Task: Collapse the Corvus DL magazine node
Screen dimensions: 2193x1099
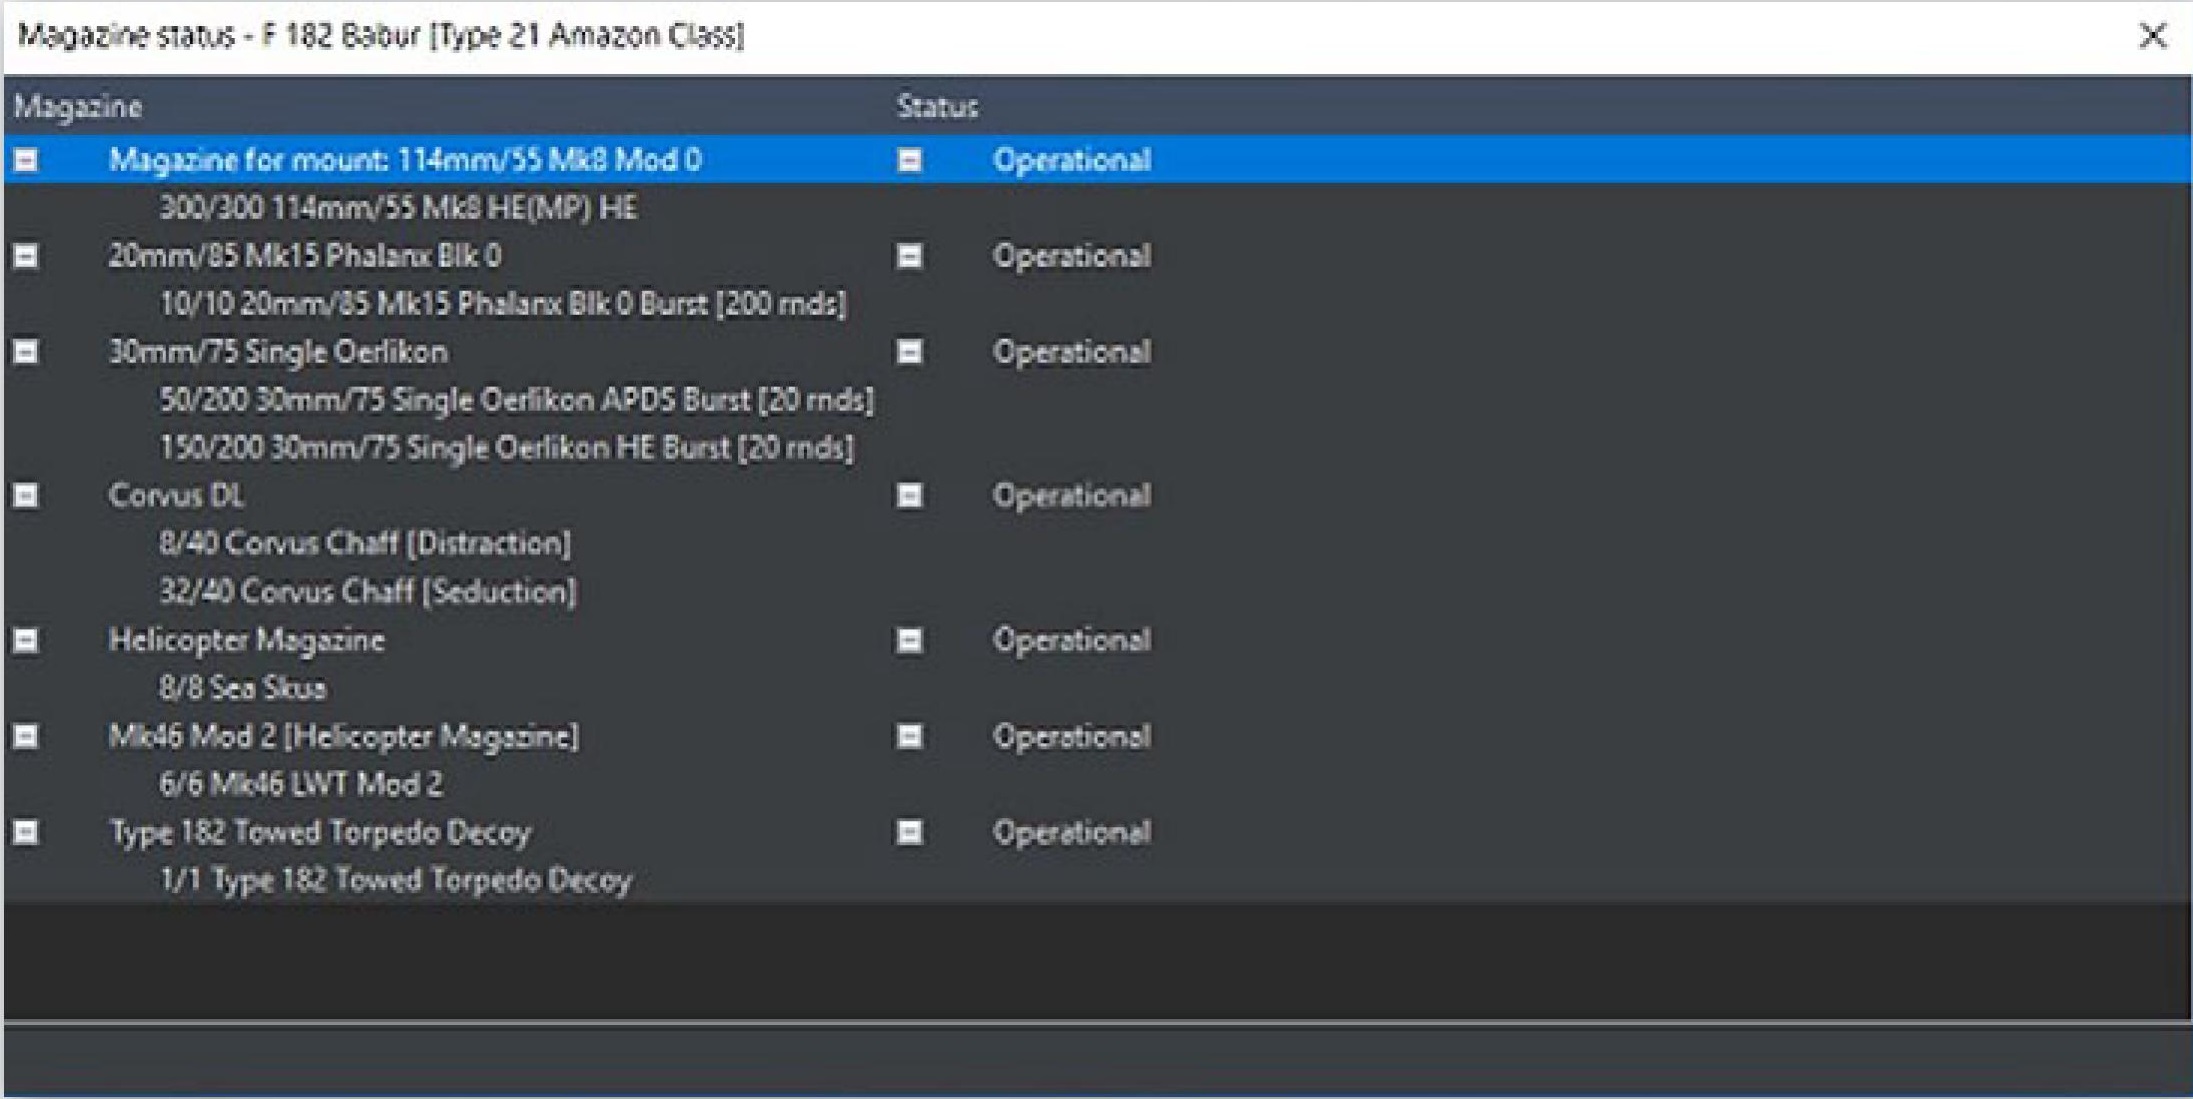Action: [26, 496]
